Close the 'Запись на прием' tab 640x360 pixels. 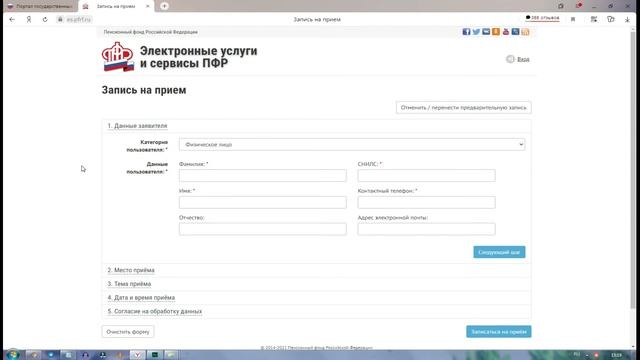148,6
